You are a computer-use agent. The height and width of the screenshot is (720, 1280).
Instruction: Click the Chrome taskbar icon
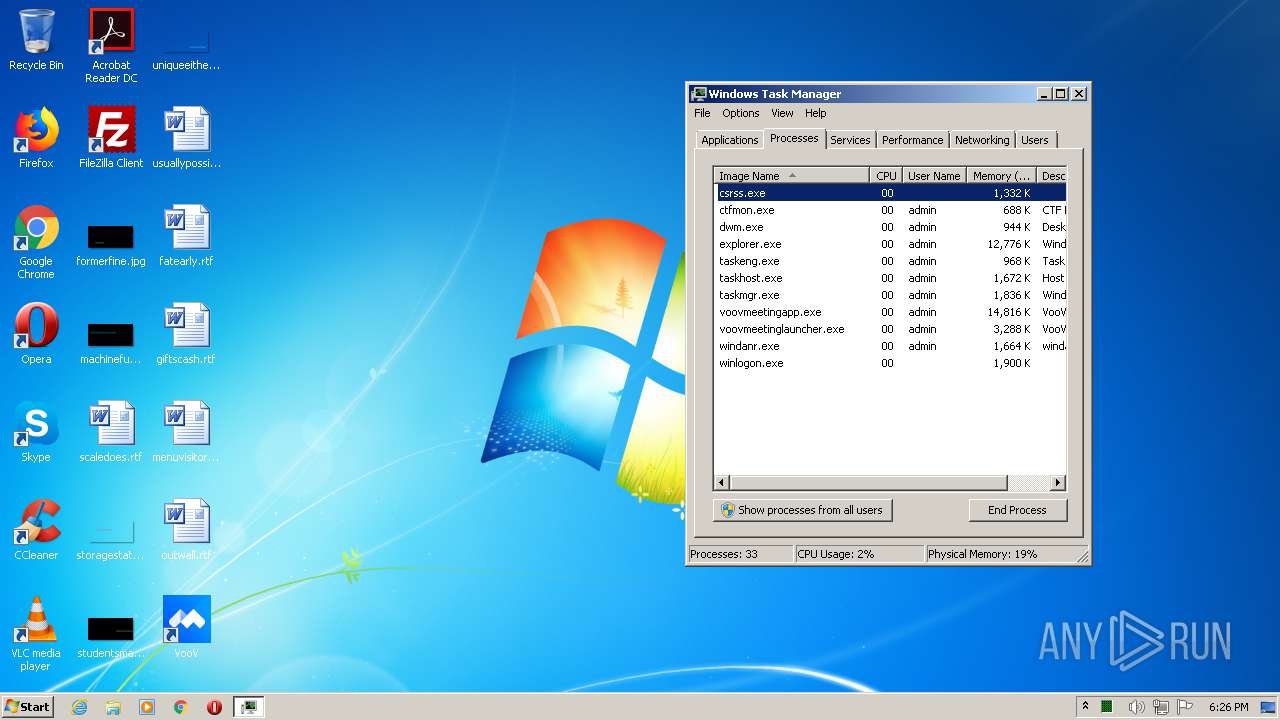(180, 707)
